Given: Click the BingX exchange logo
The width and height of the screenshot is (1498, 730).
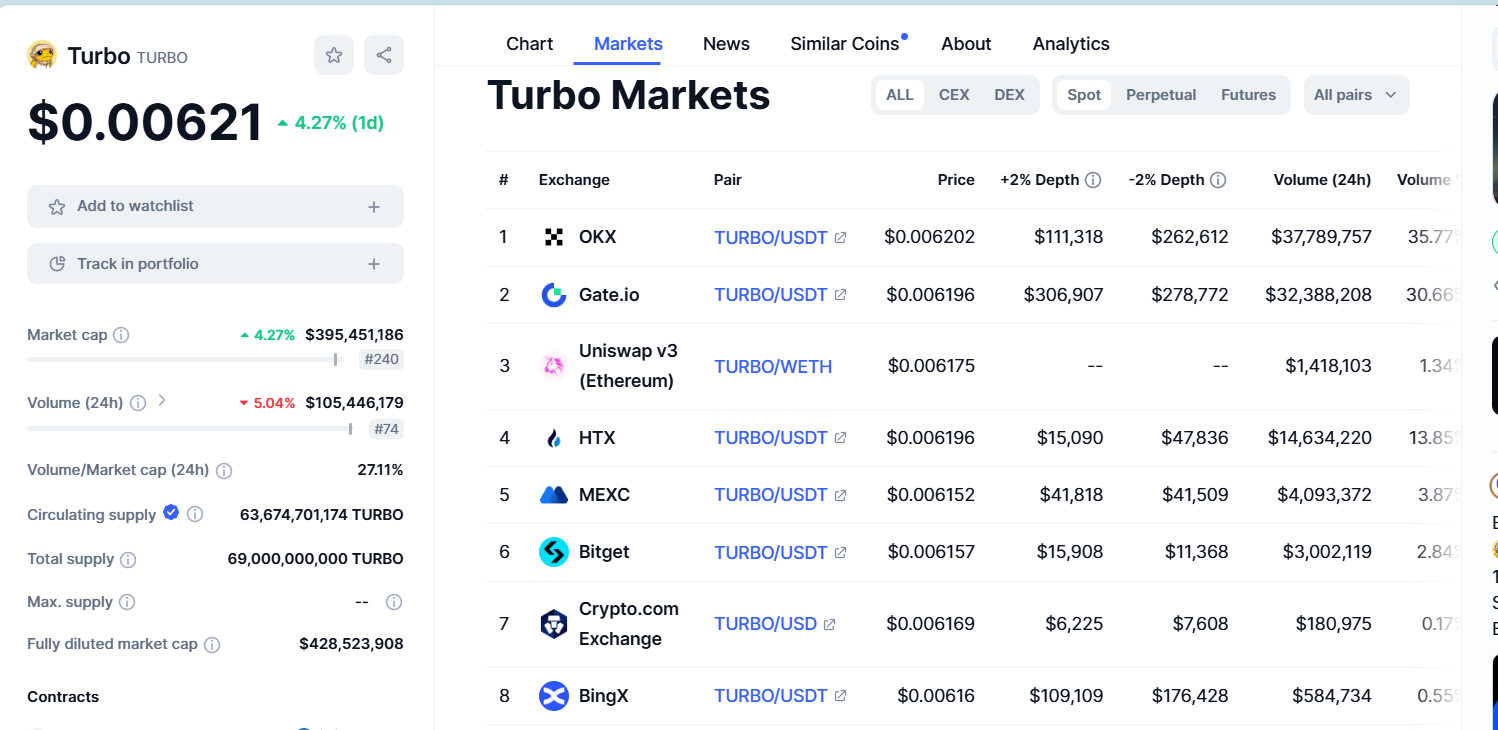Looking at the screenshot, I should point(554,696).
